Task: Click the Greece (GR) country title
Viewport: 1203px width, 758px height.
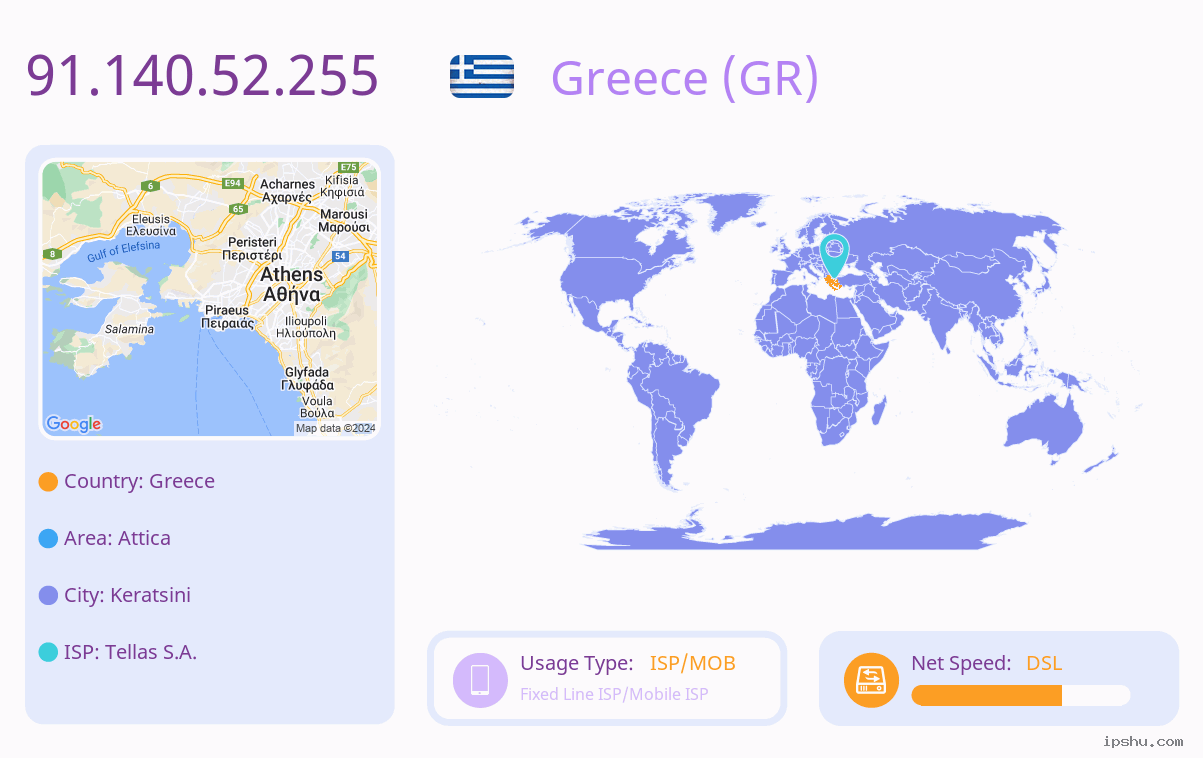Action: click(x=685, y=78)
